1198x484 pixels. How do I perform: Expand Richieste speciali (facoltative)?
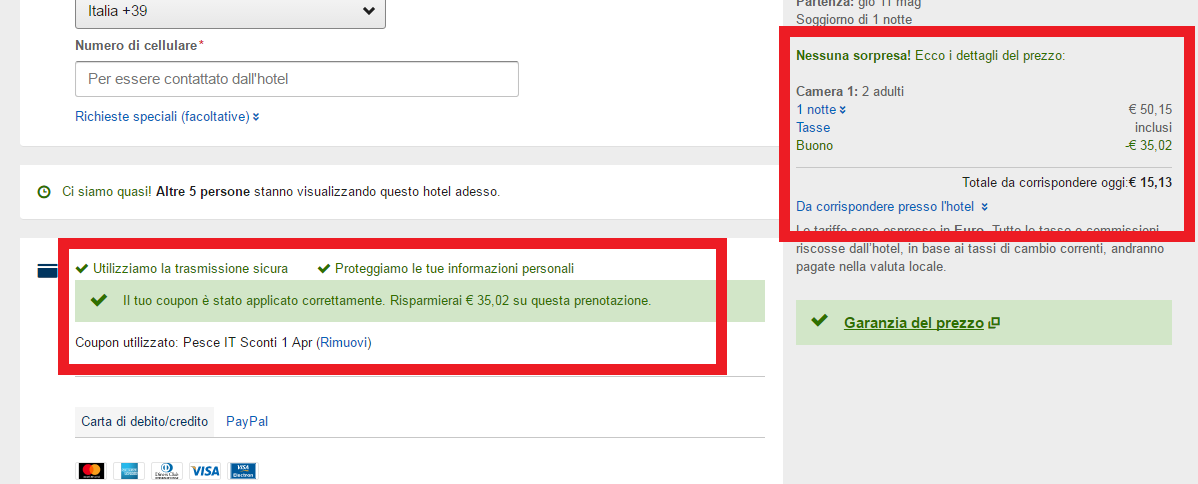pyautogui.click(x=167, y=116)
